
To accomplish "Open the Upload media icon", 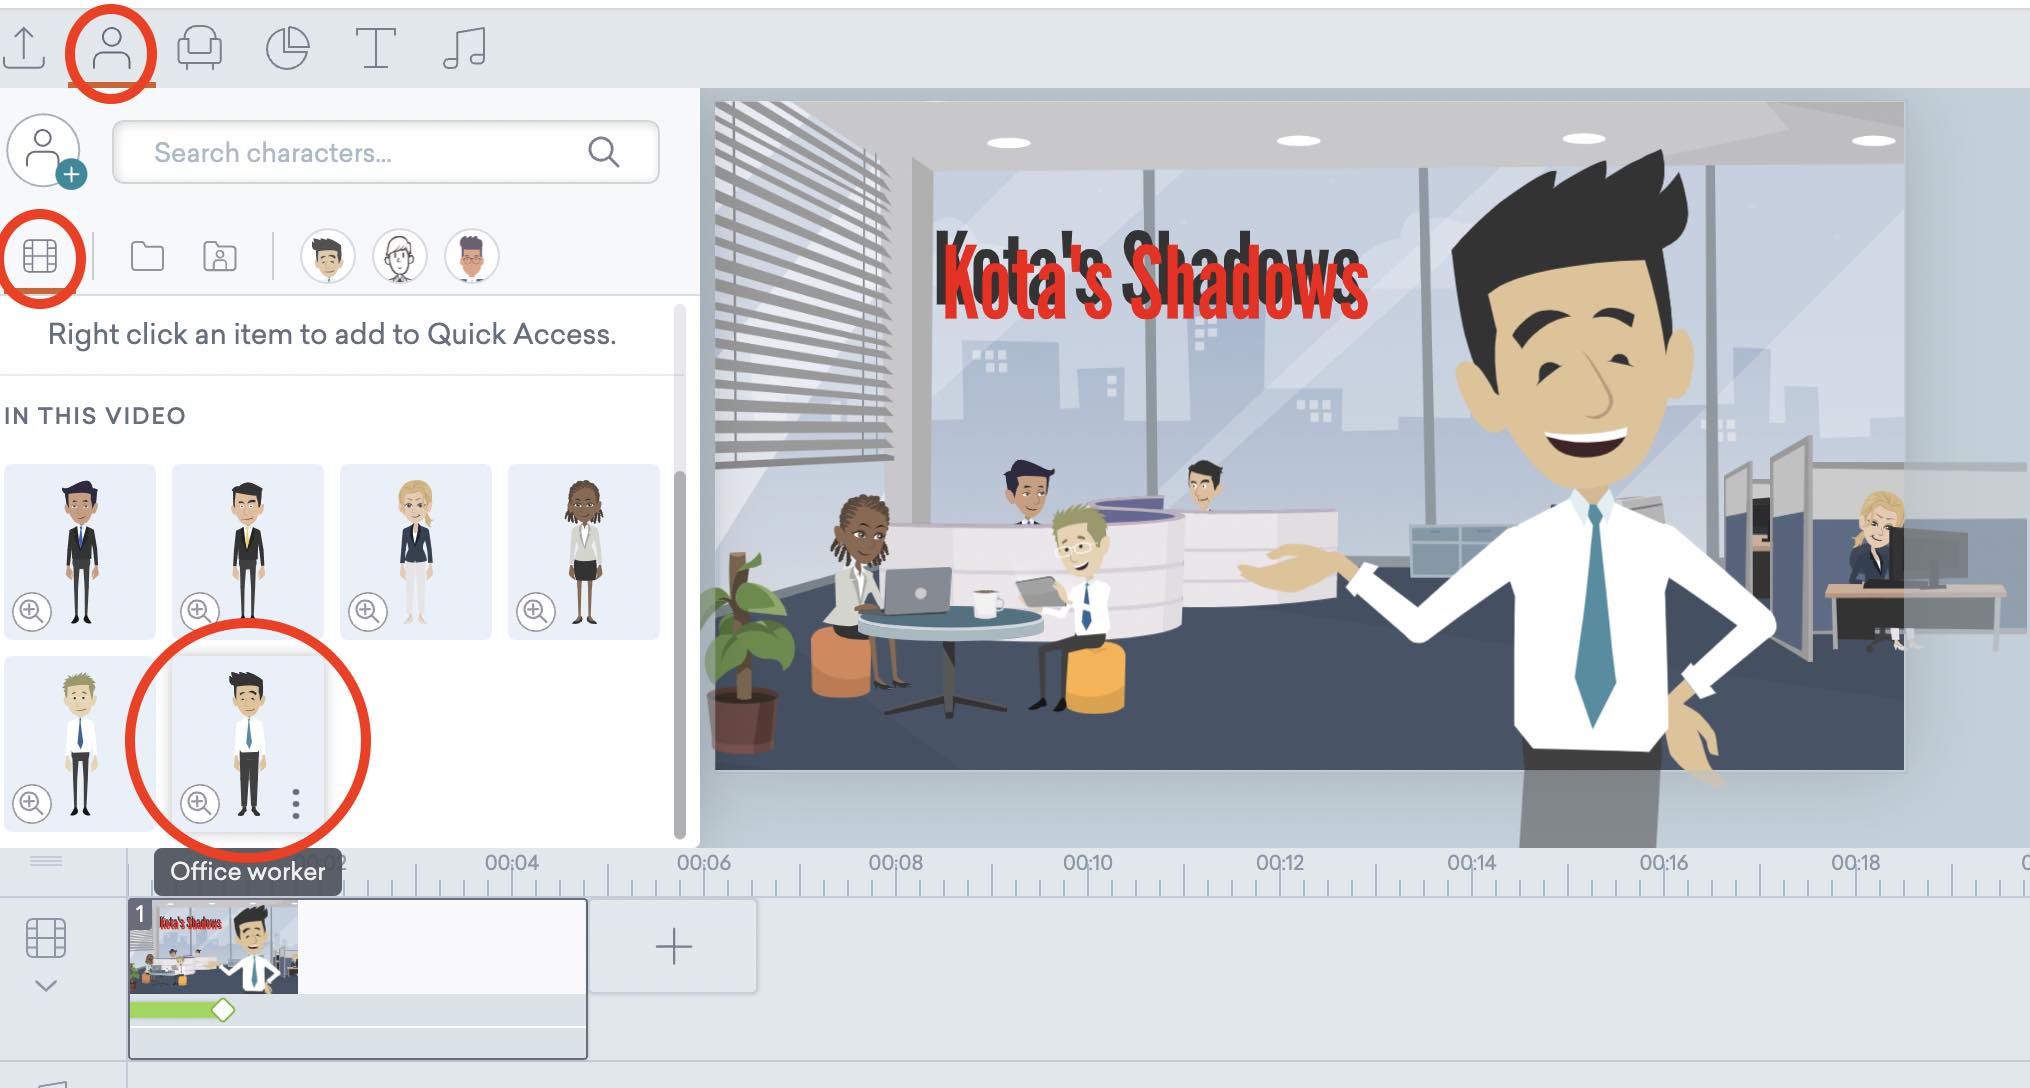I will coord(28,47).
